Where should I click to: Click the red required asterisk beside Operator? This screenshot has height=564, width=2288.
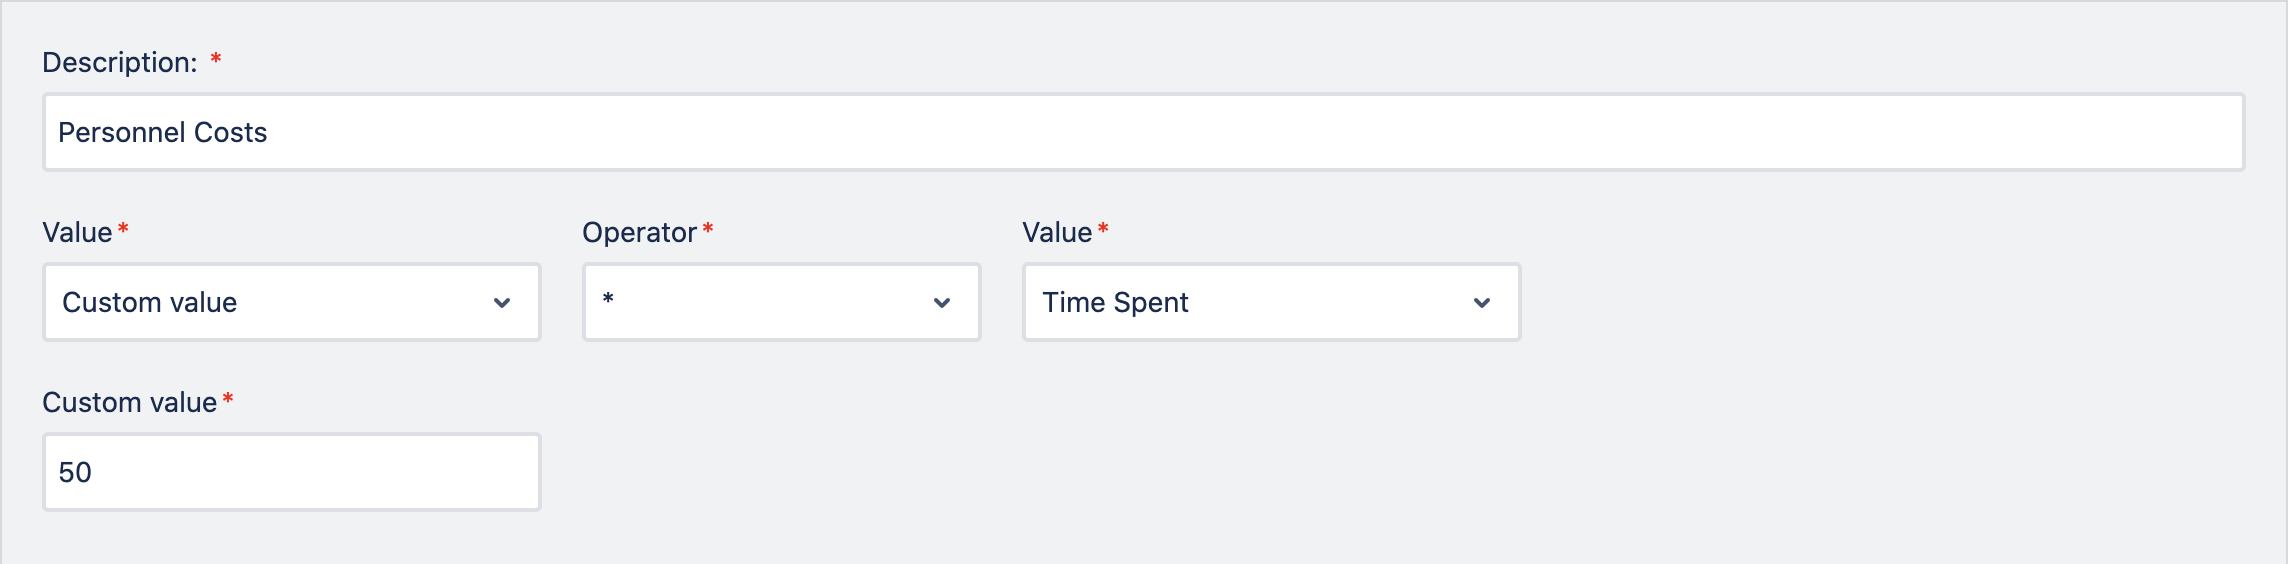[708, 230]
